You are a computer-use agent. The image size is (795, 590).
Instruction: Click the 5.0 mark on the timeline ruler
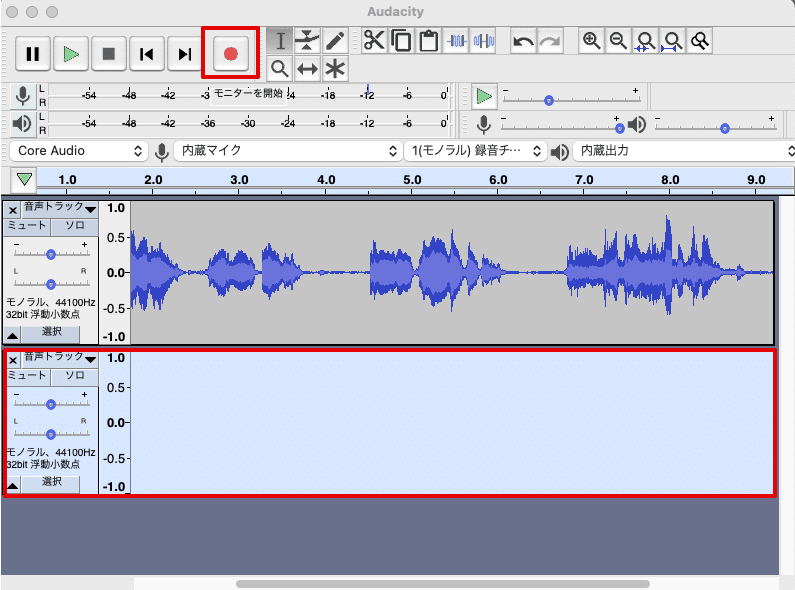click(412, 180)
